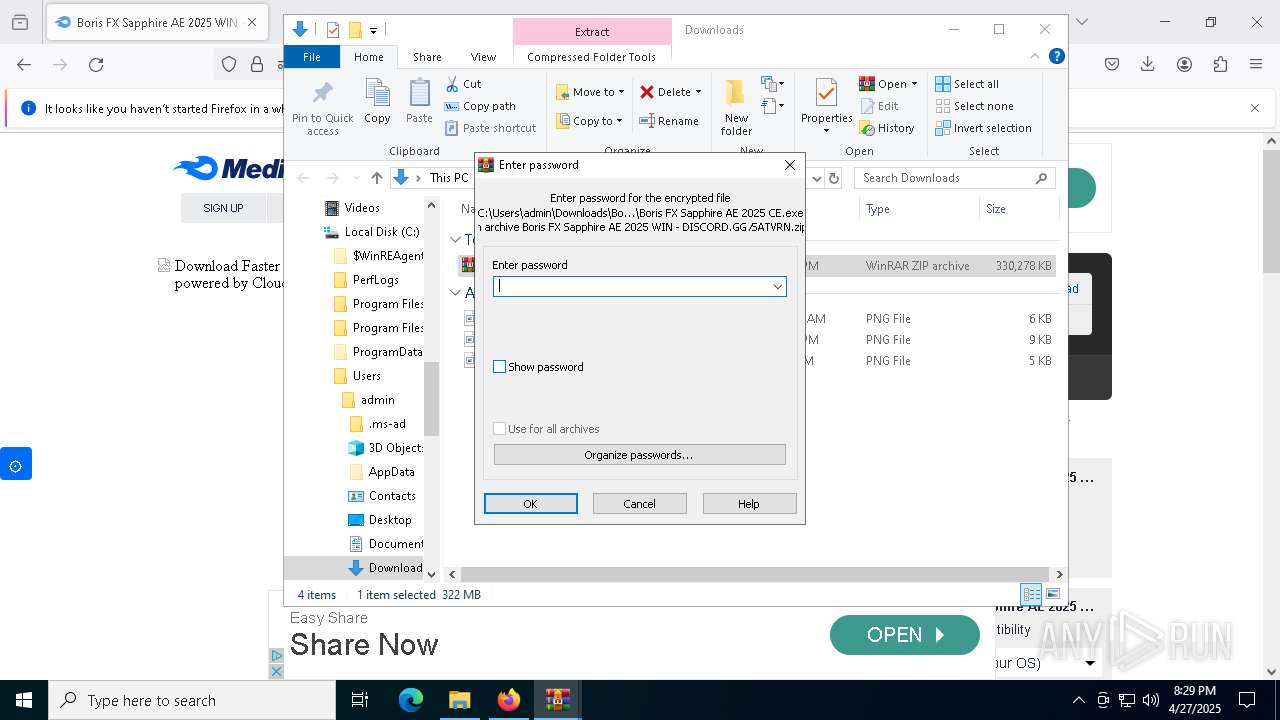Switch Explorer to large icons view

1052,594
